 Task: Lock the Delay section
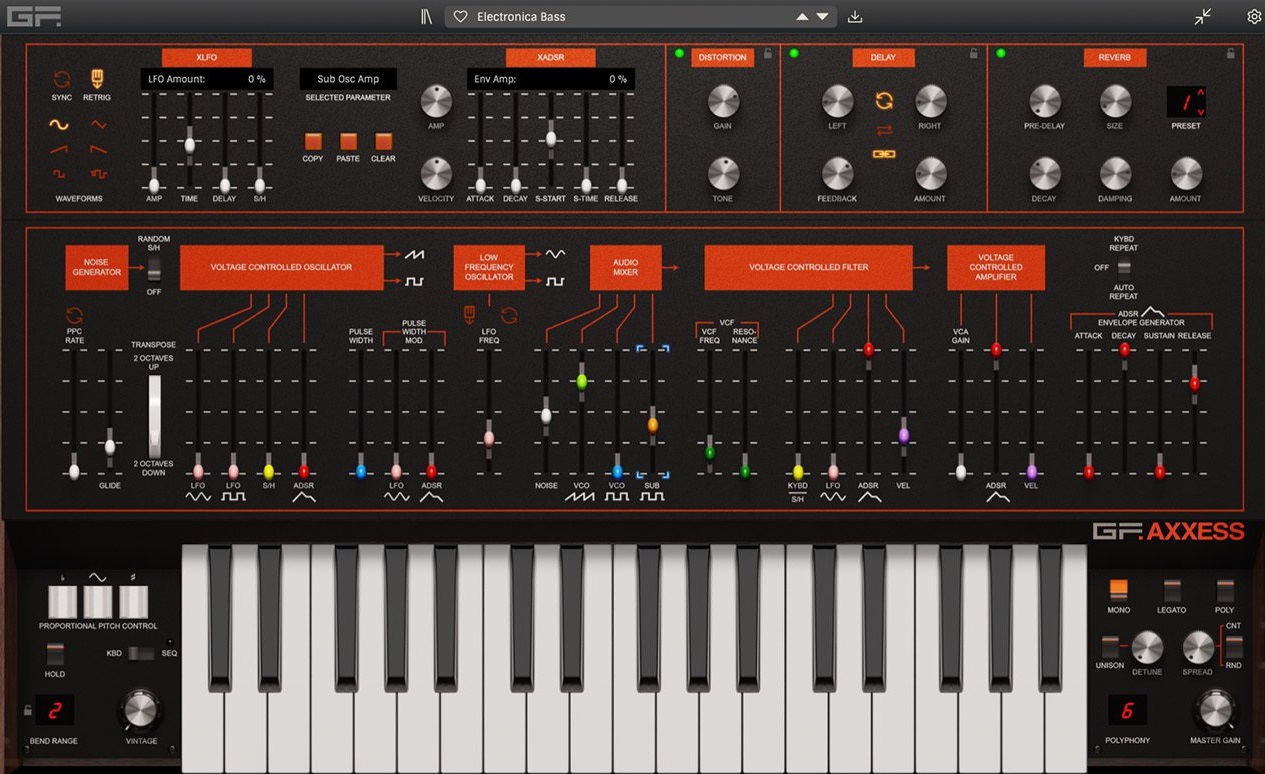[974, 54]
